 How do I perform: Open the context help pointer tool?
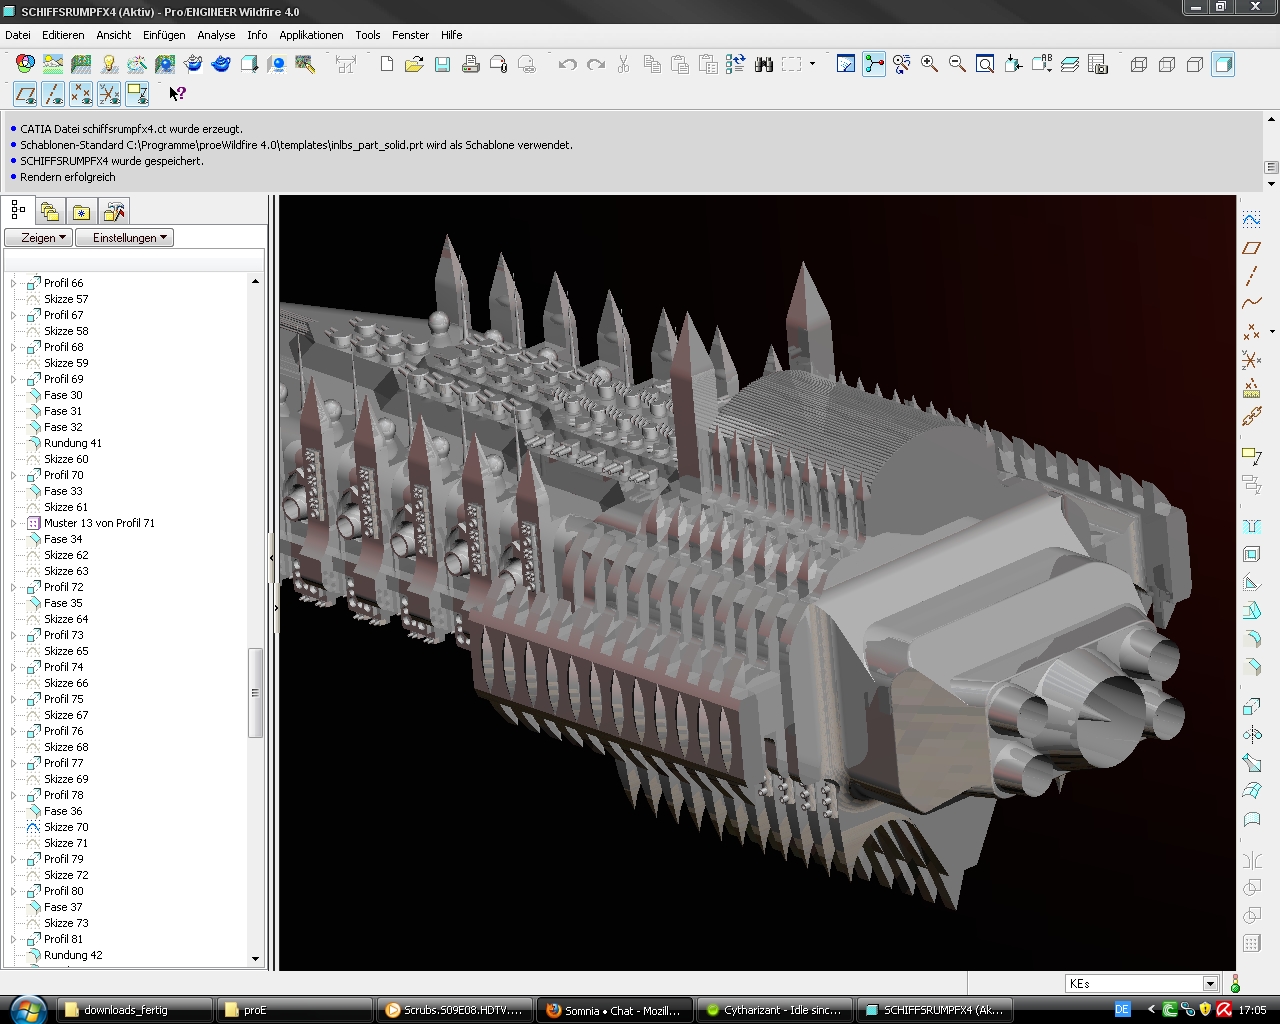point(177,94)
